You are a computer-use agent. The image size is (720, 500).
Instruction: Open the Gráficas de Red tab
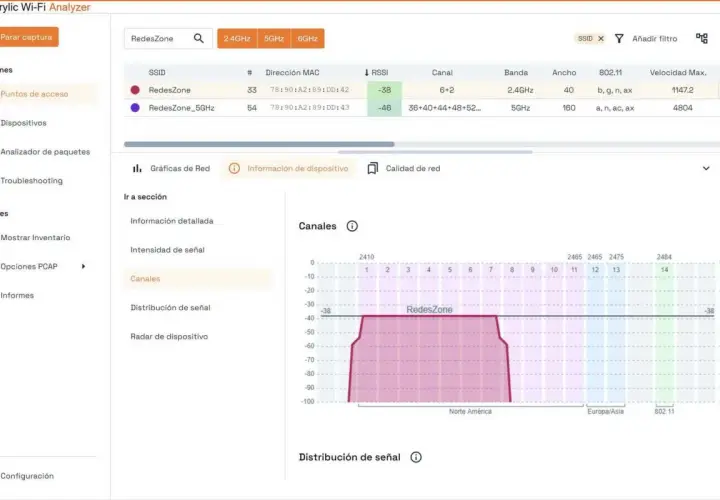(171, 169)
